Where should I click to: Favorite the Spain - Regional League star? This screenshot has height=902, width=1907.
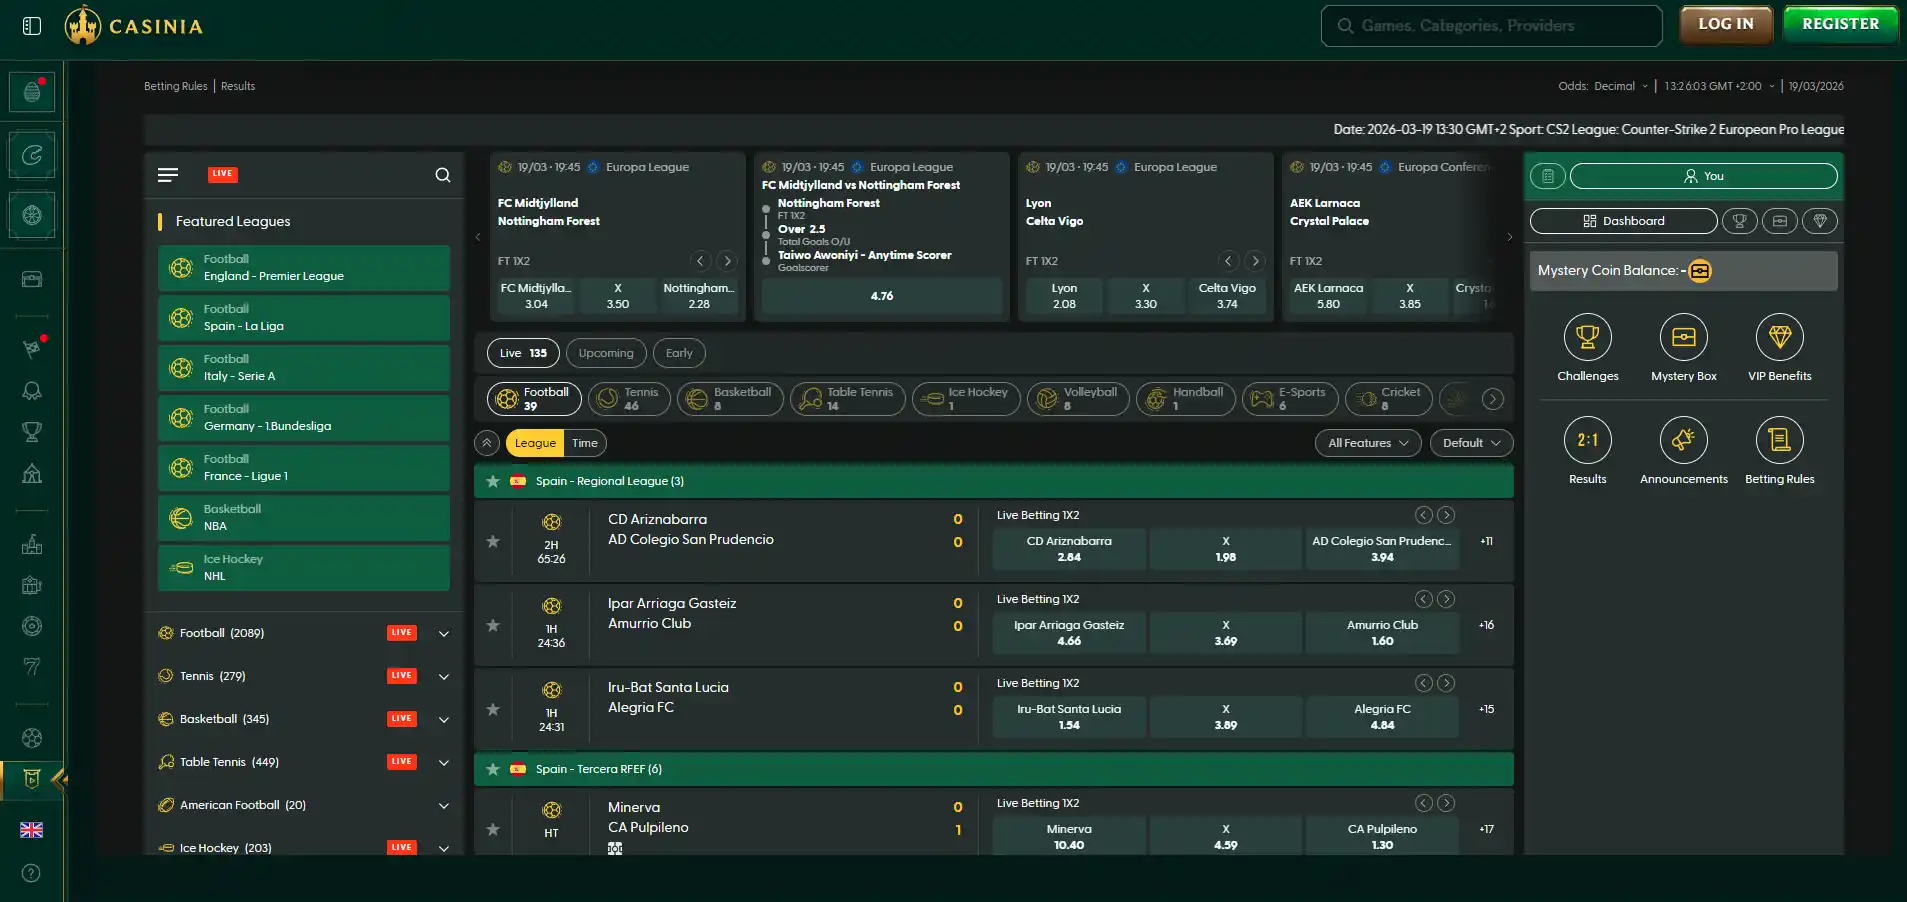tap(493, 481)
